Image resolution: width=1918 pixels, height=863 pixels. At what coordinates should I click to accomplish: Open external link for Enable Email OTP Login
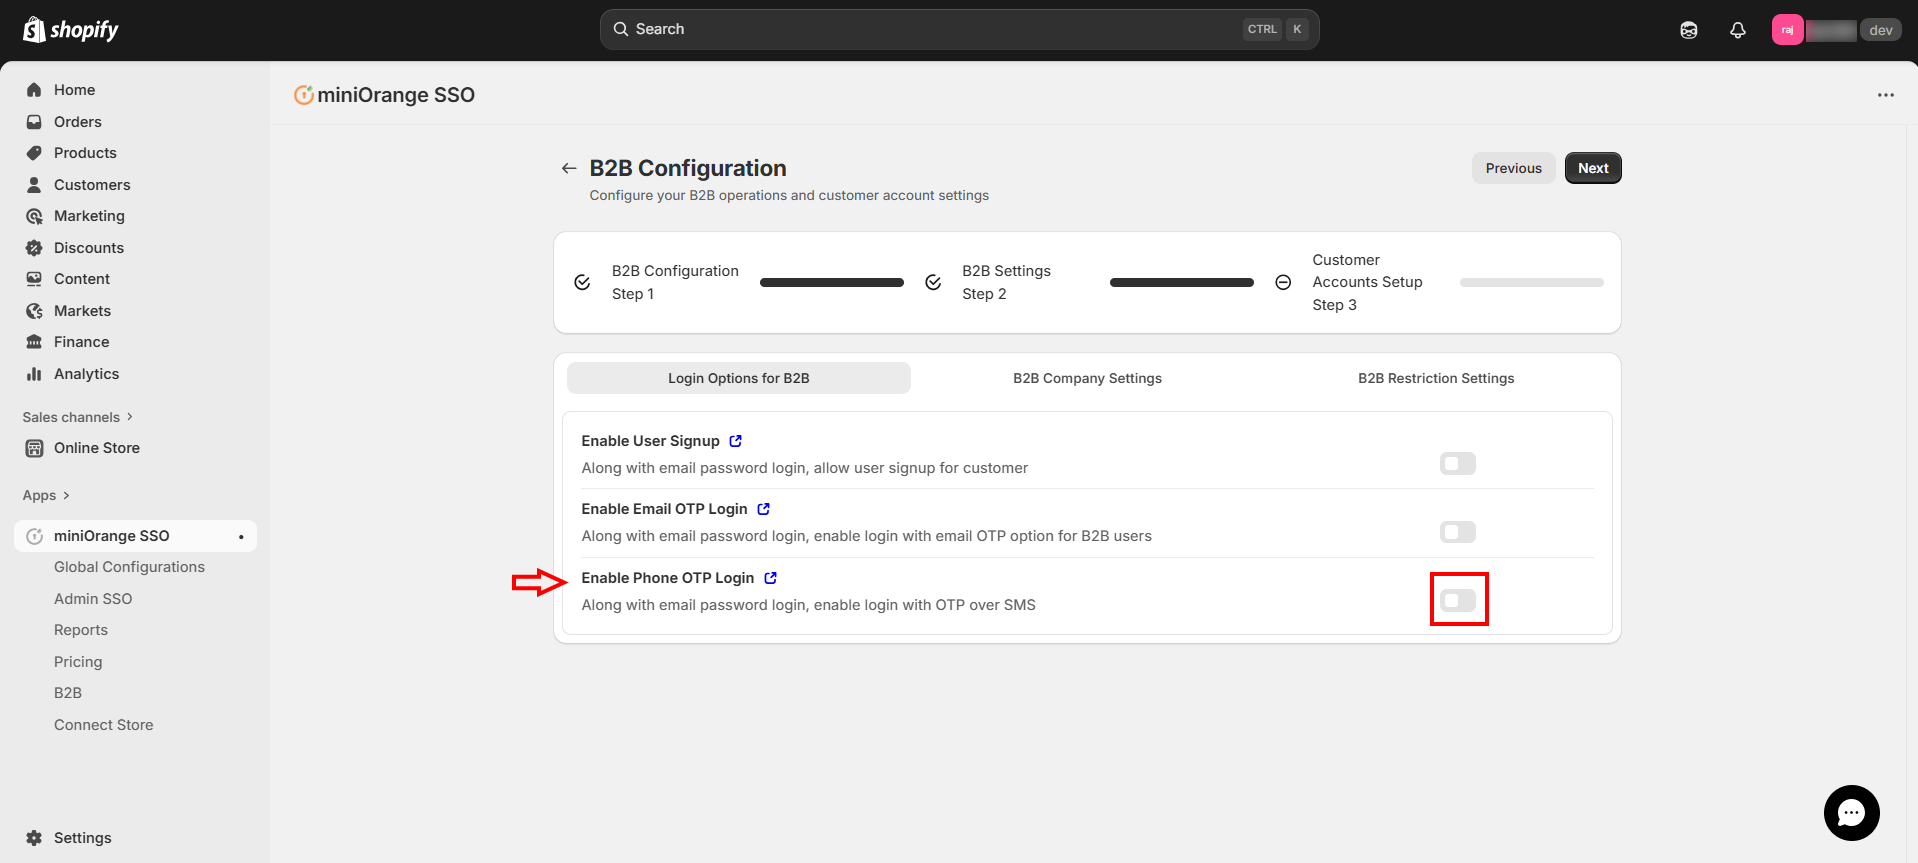[764, 509]
